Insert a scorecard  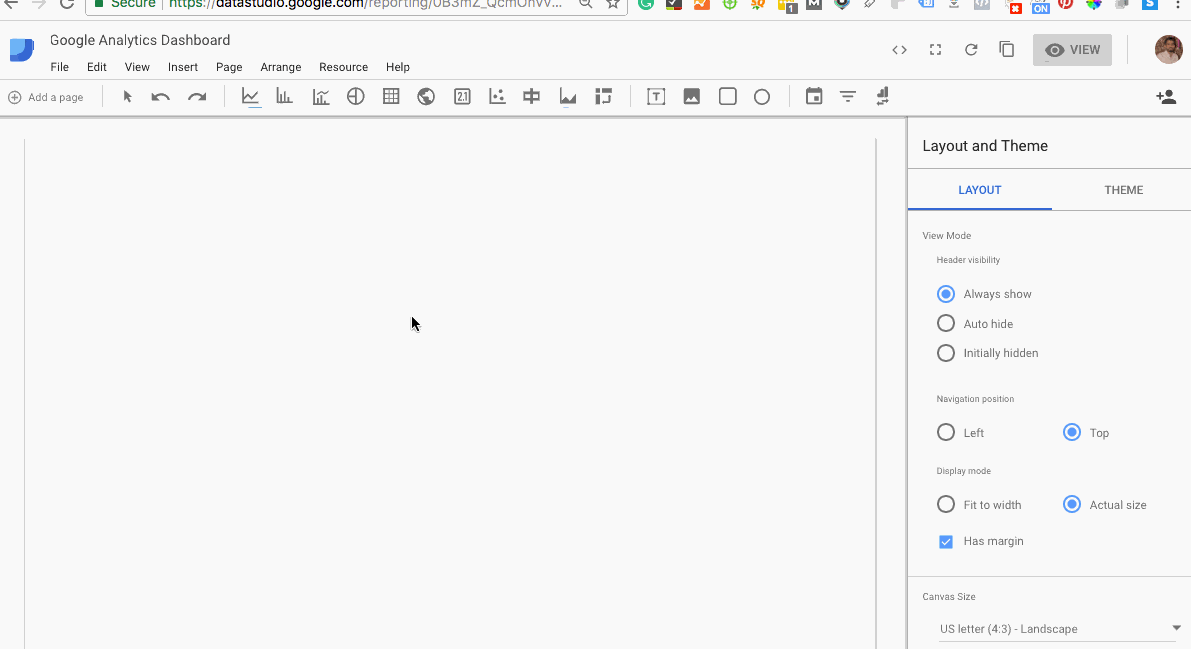tap(461, 96)
